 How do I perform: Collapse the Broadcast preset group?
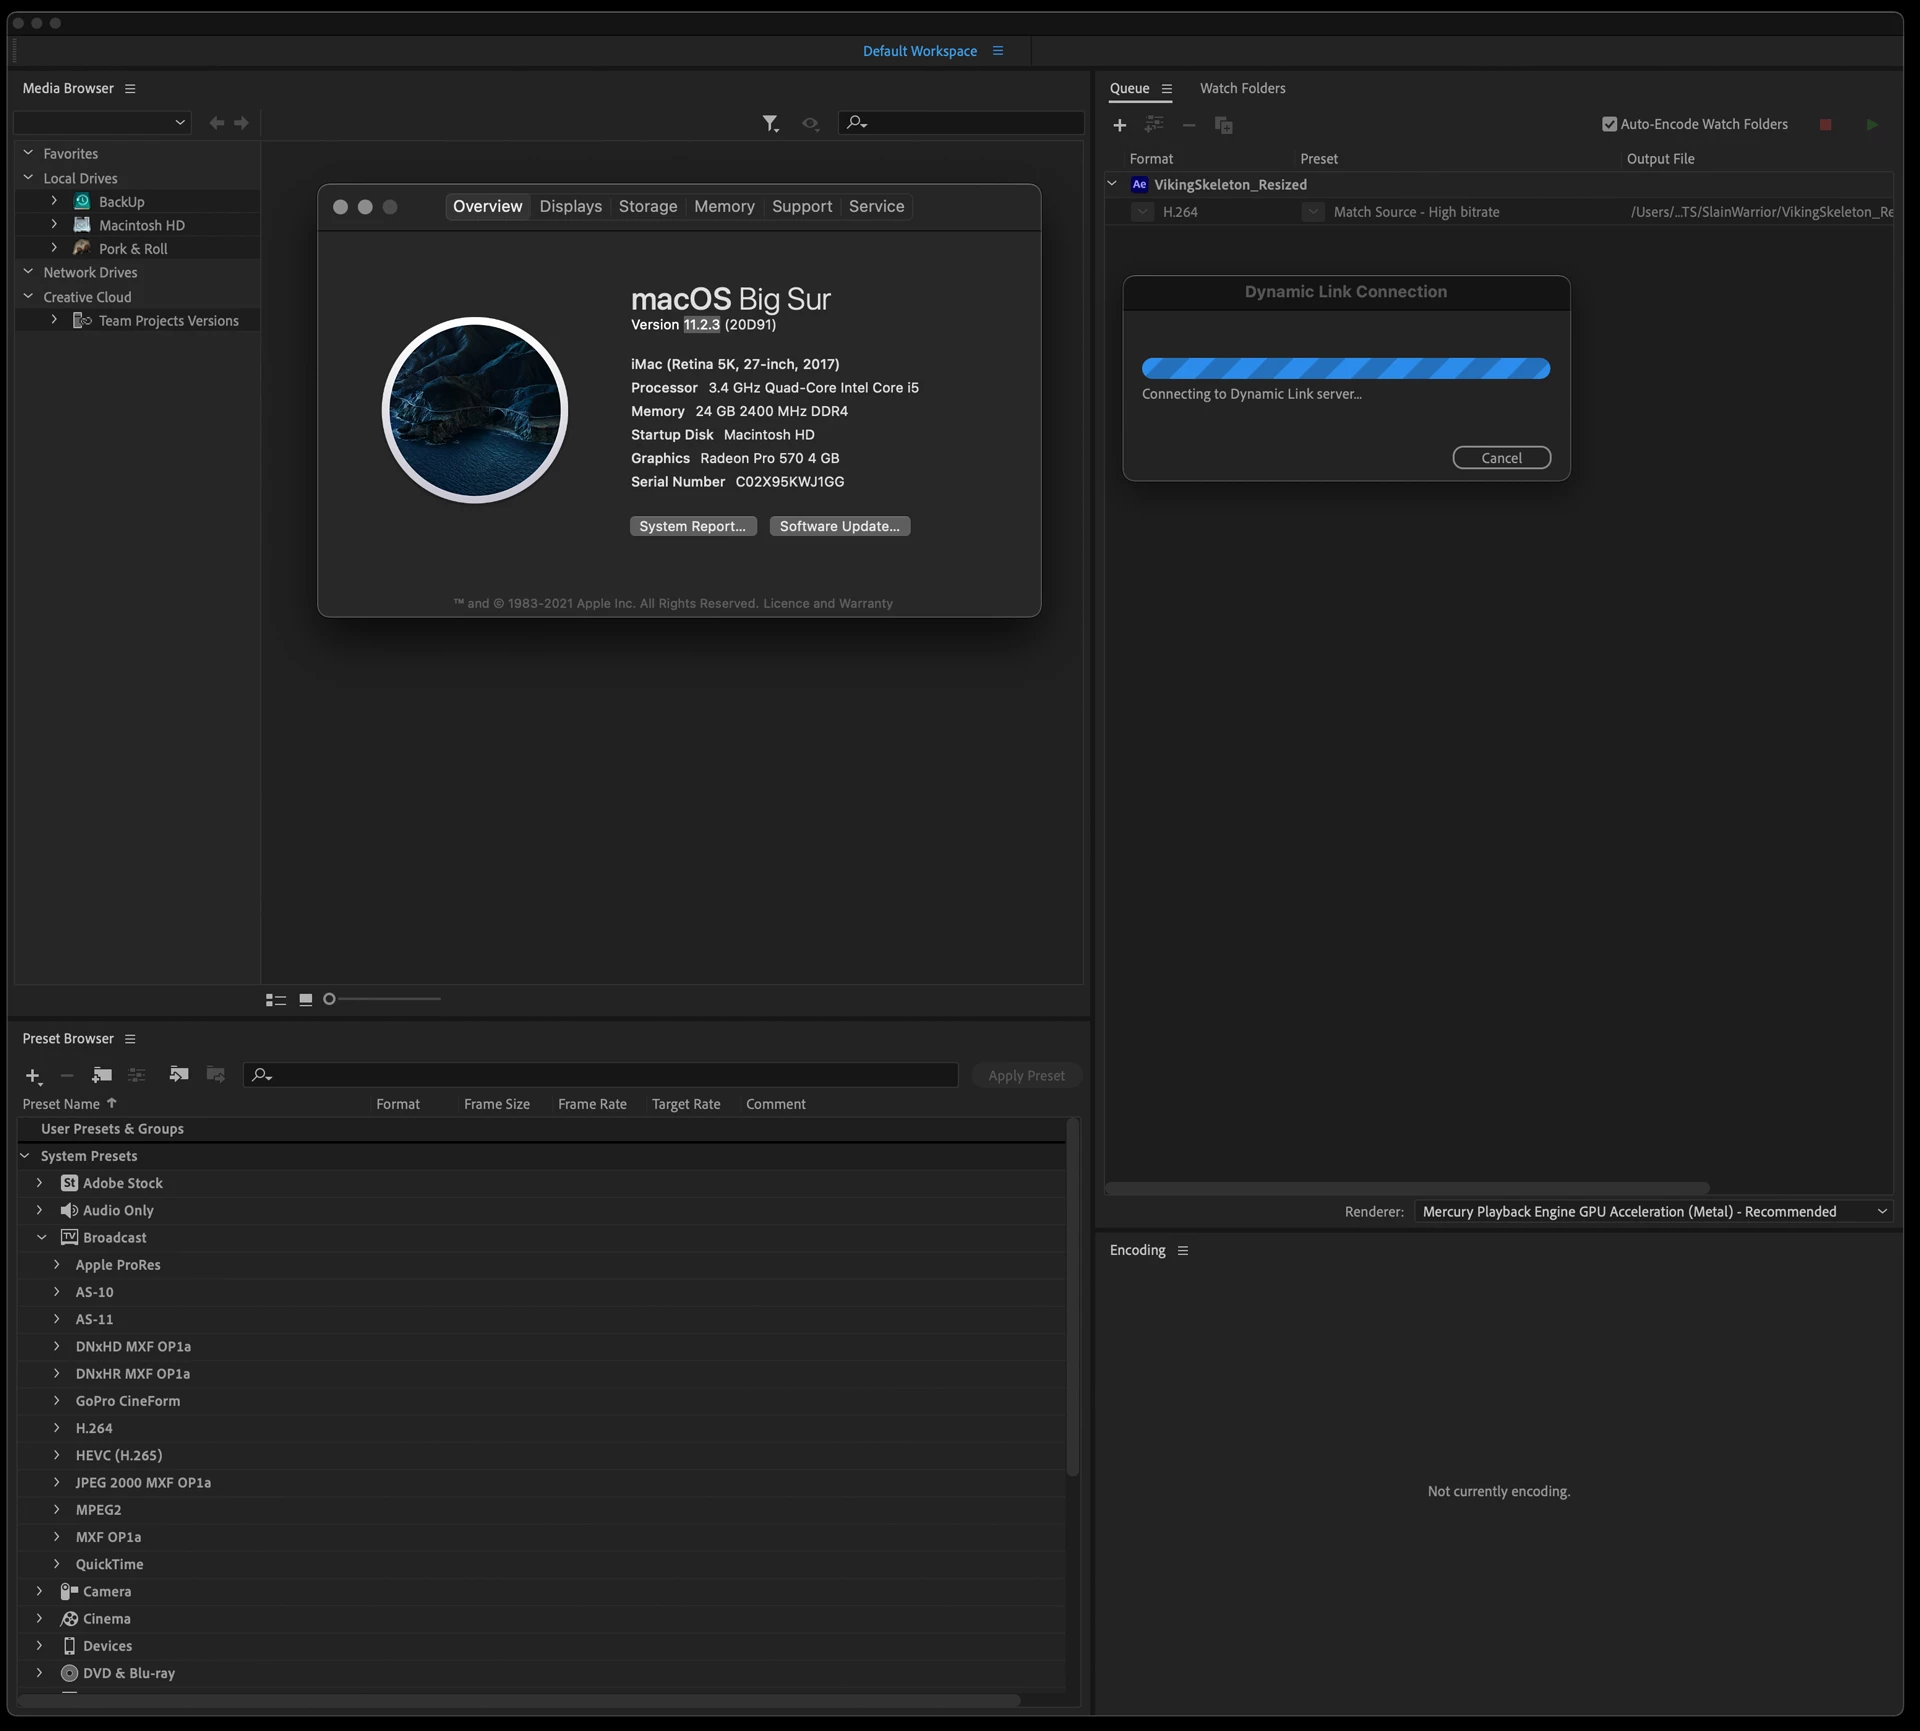point(42,1237)
